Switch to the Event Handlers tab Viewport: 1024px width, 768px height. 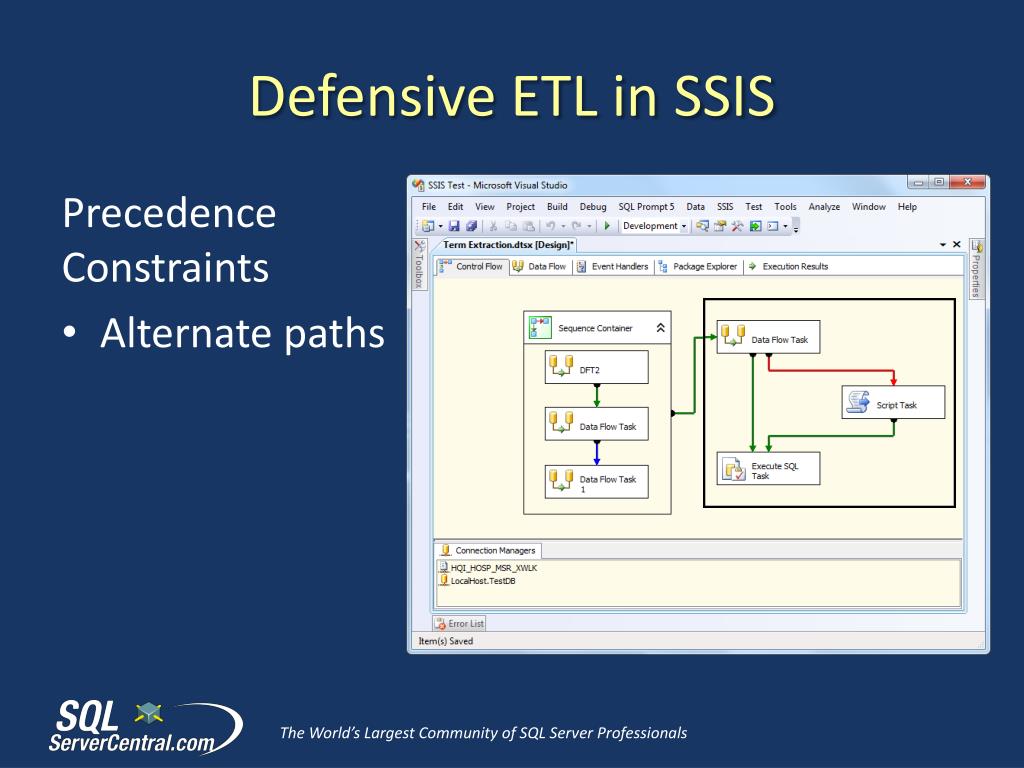click(x=613, y=266)
